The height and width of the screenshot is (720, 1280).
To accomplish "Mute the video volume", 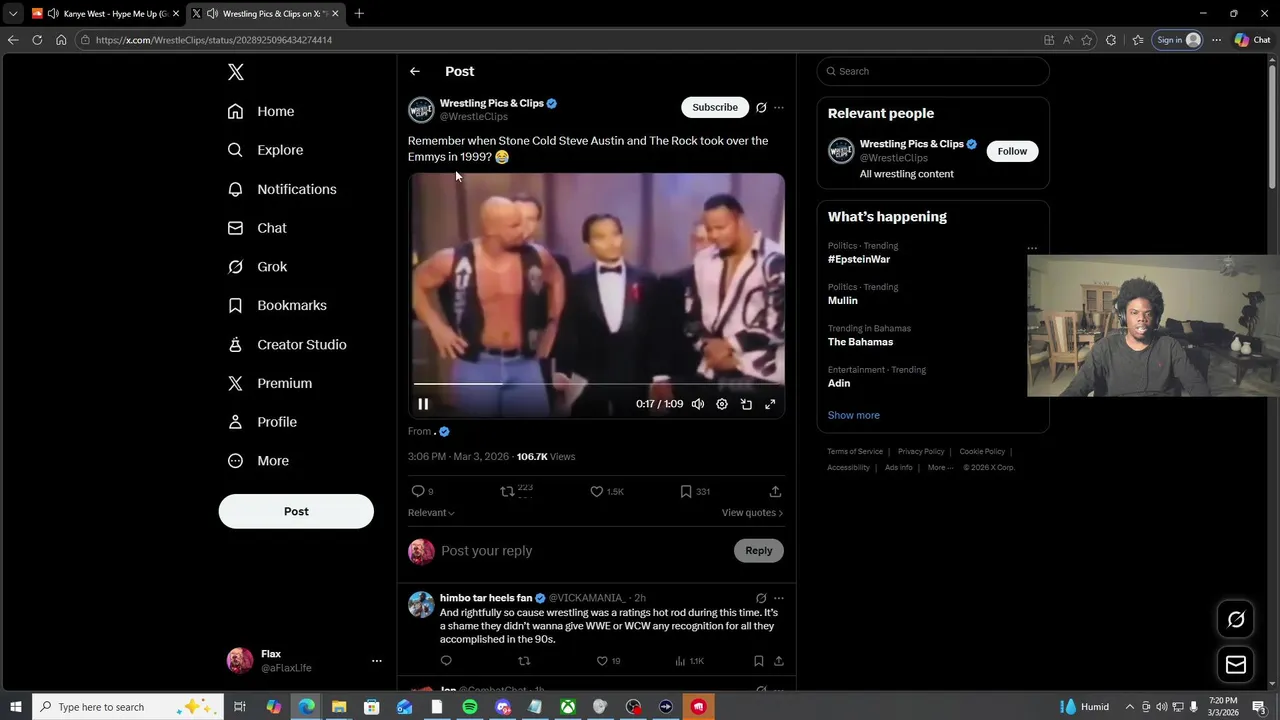I will [x=698, y=404].
